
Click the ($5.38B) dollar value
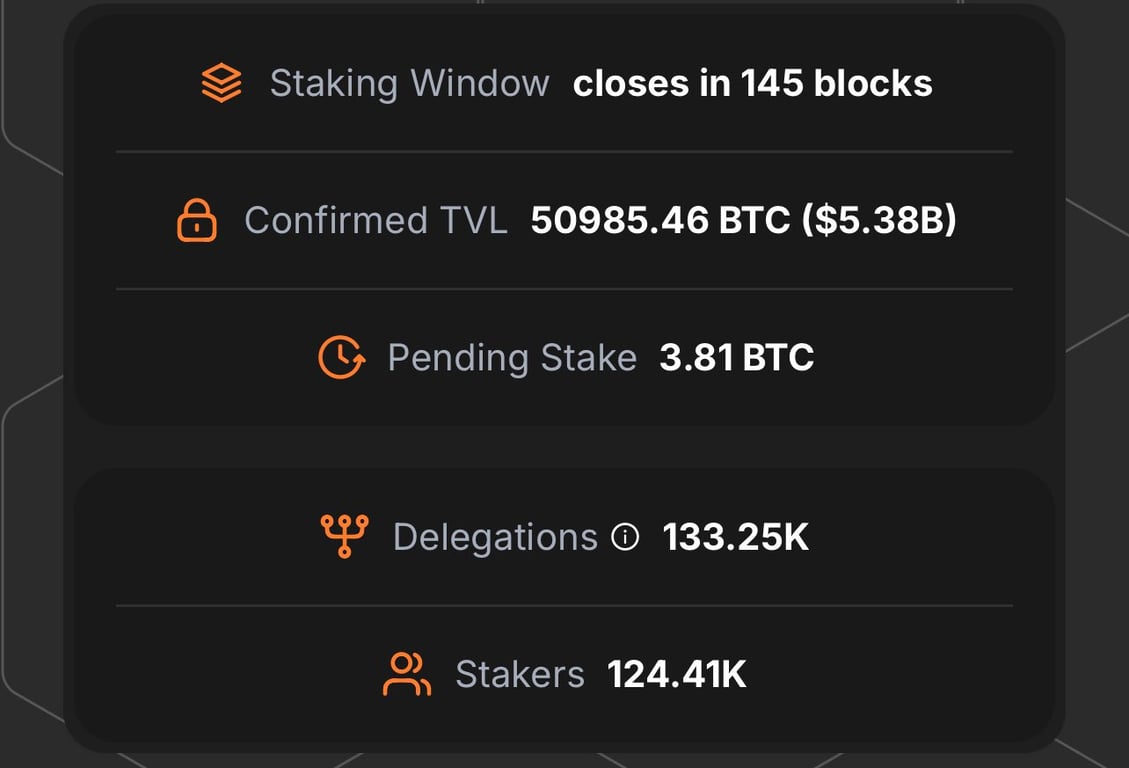[x=879, y=220]
